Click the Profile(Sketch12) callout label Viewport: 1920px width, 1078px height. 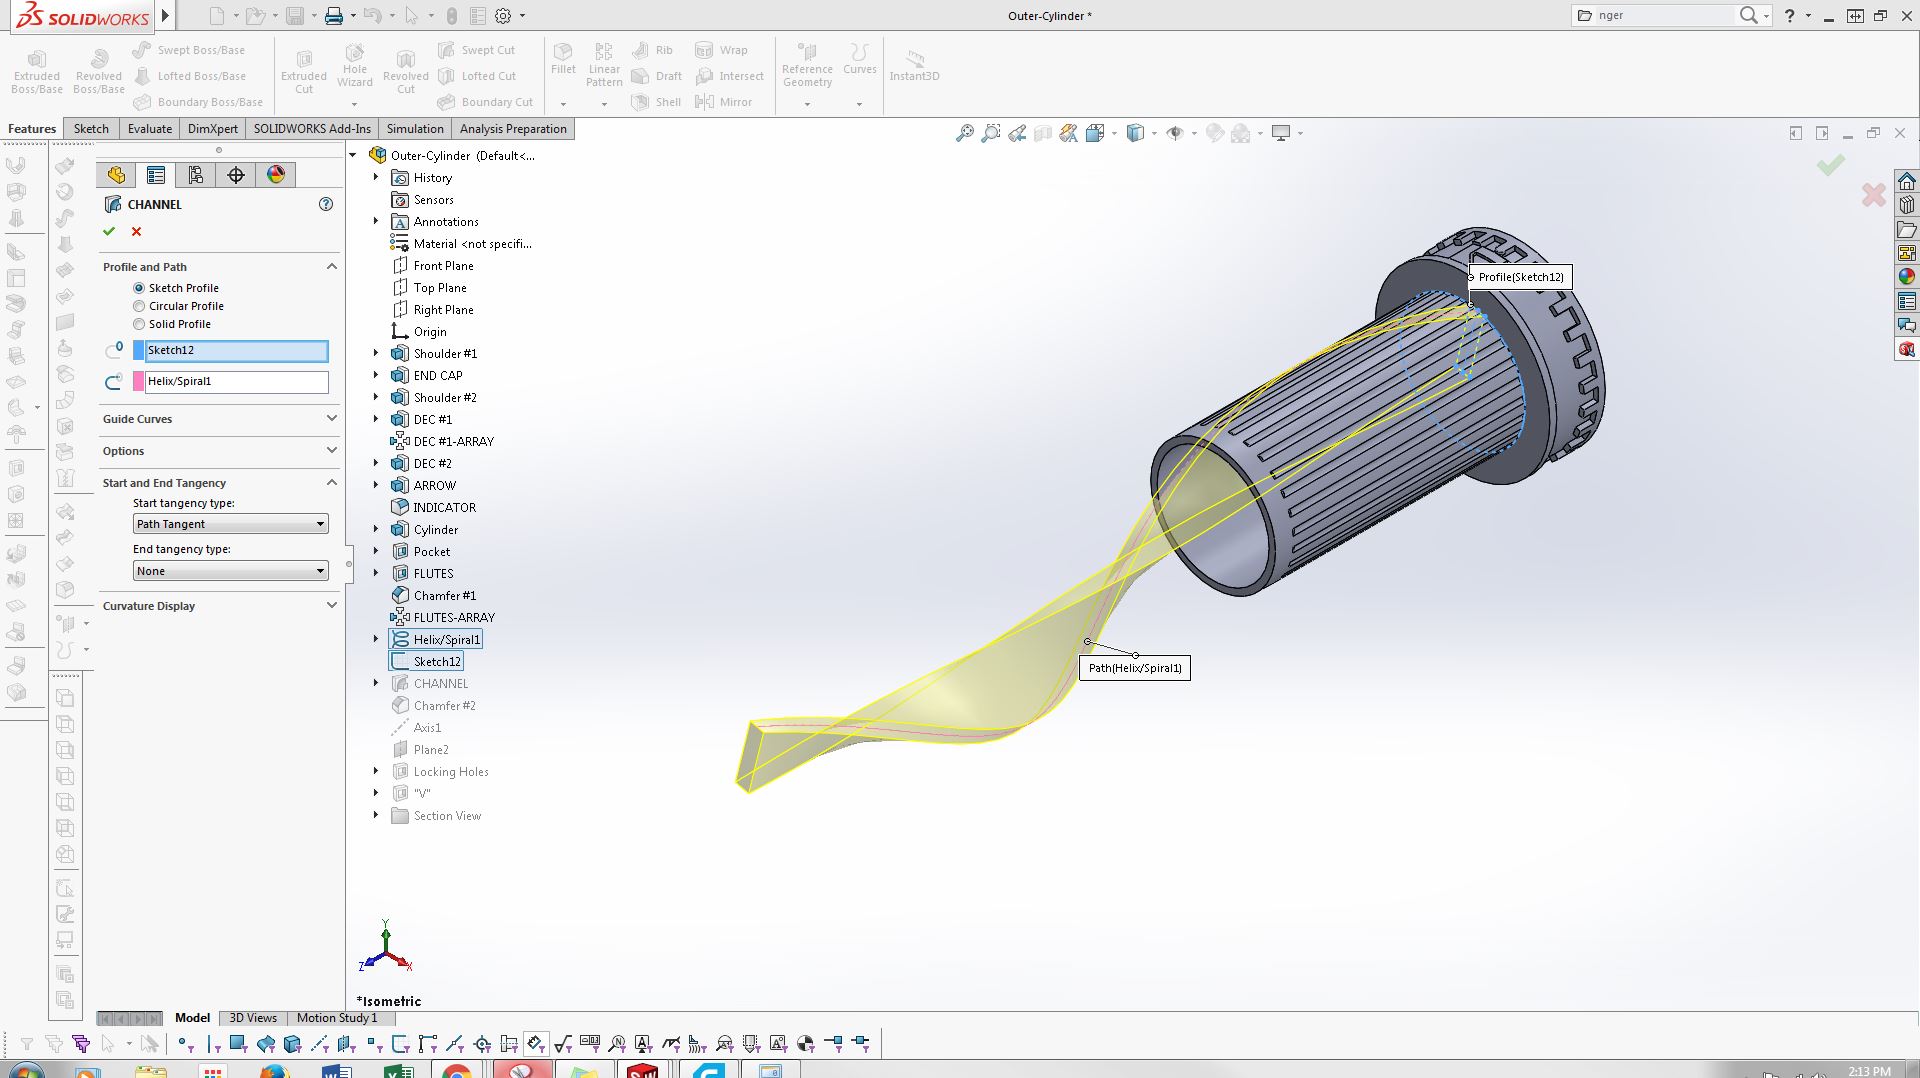click(1521, 277)
